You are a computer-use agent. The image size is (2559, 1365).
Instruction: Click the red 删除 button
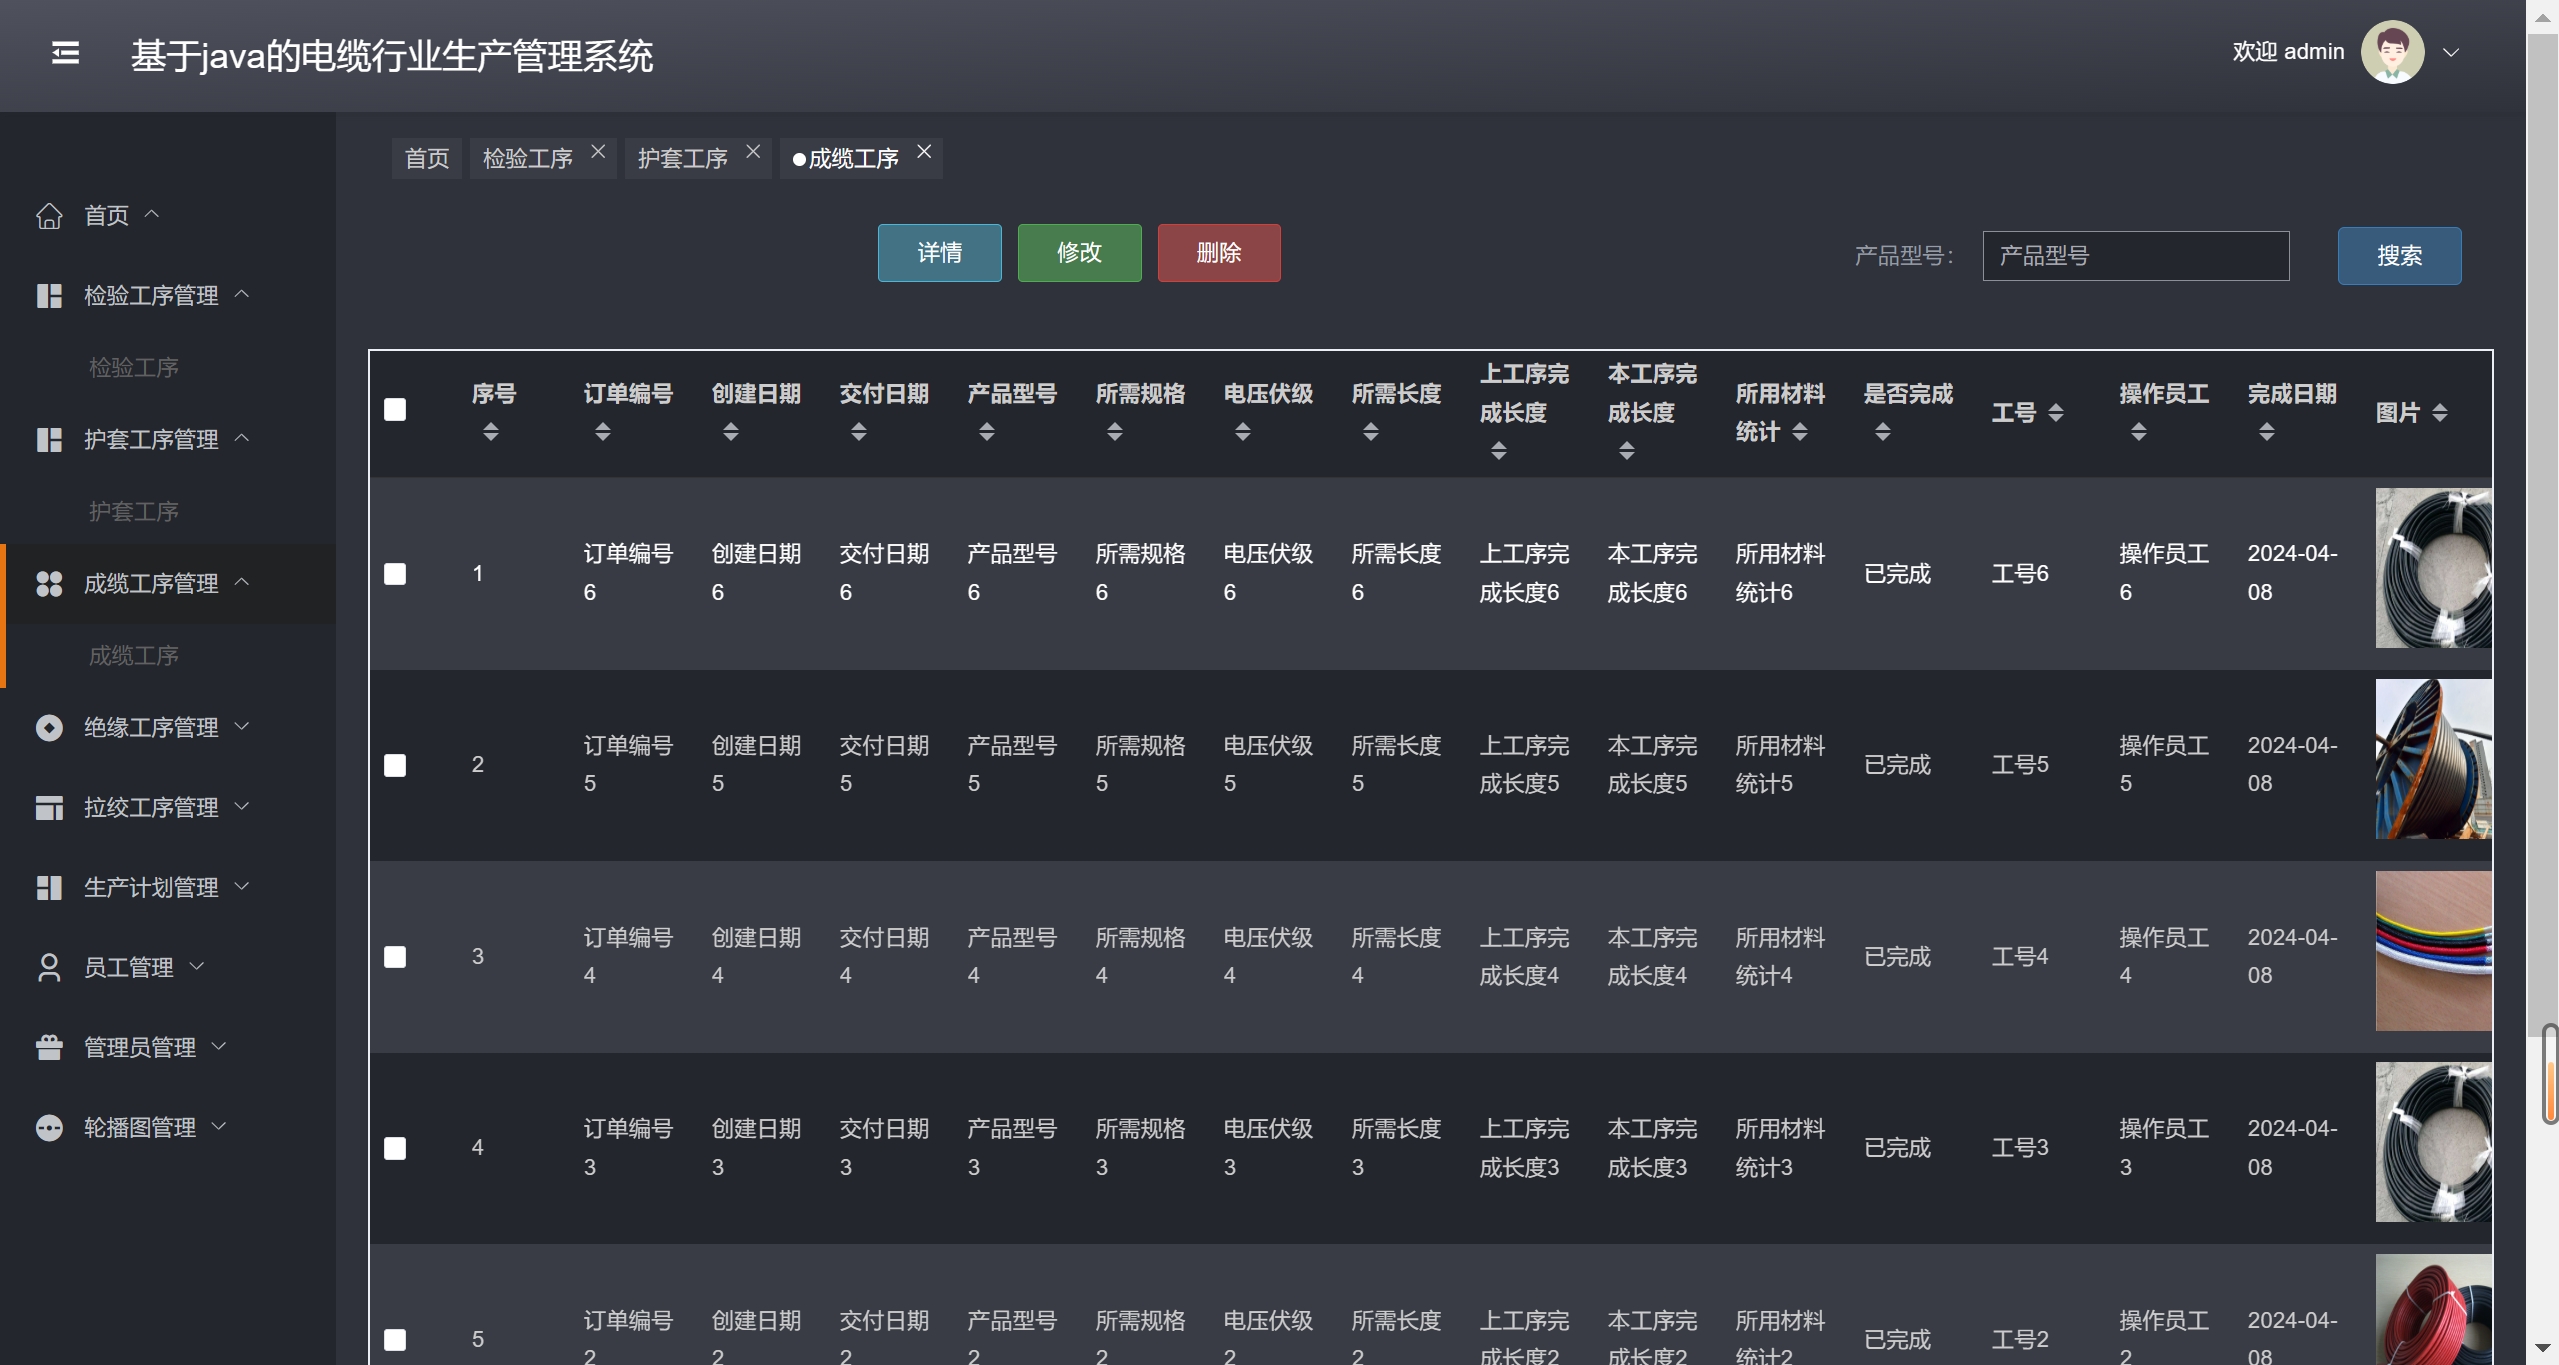[1219, 253]
